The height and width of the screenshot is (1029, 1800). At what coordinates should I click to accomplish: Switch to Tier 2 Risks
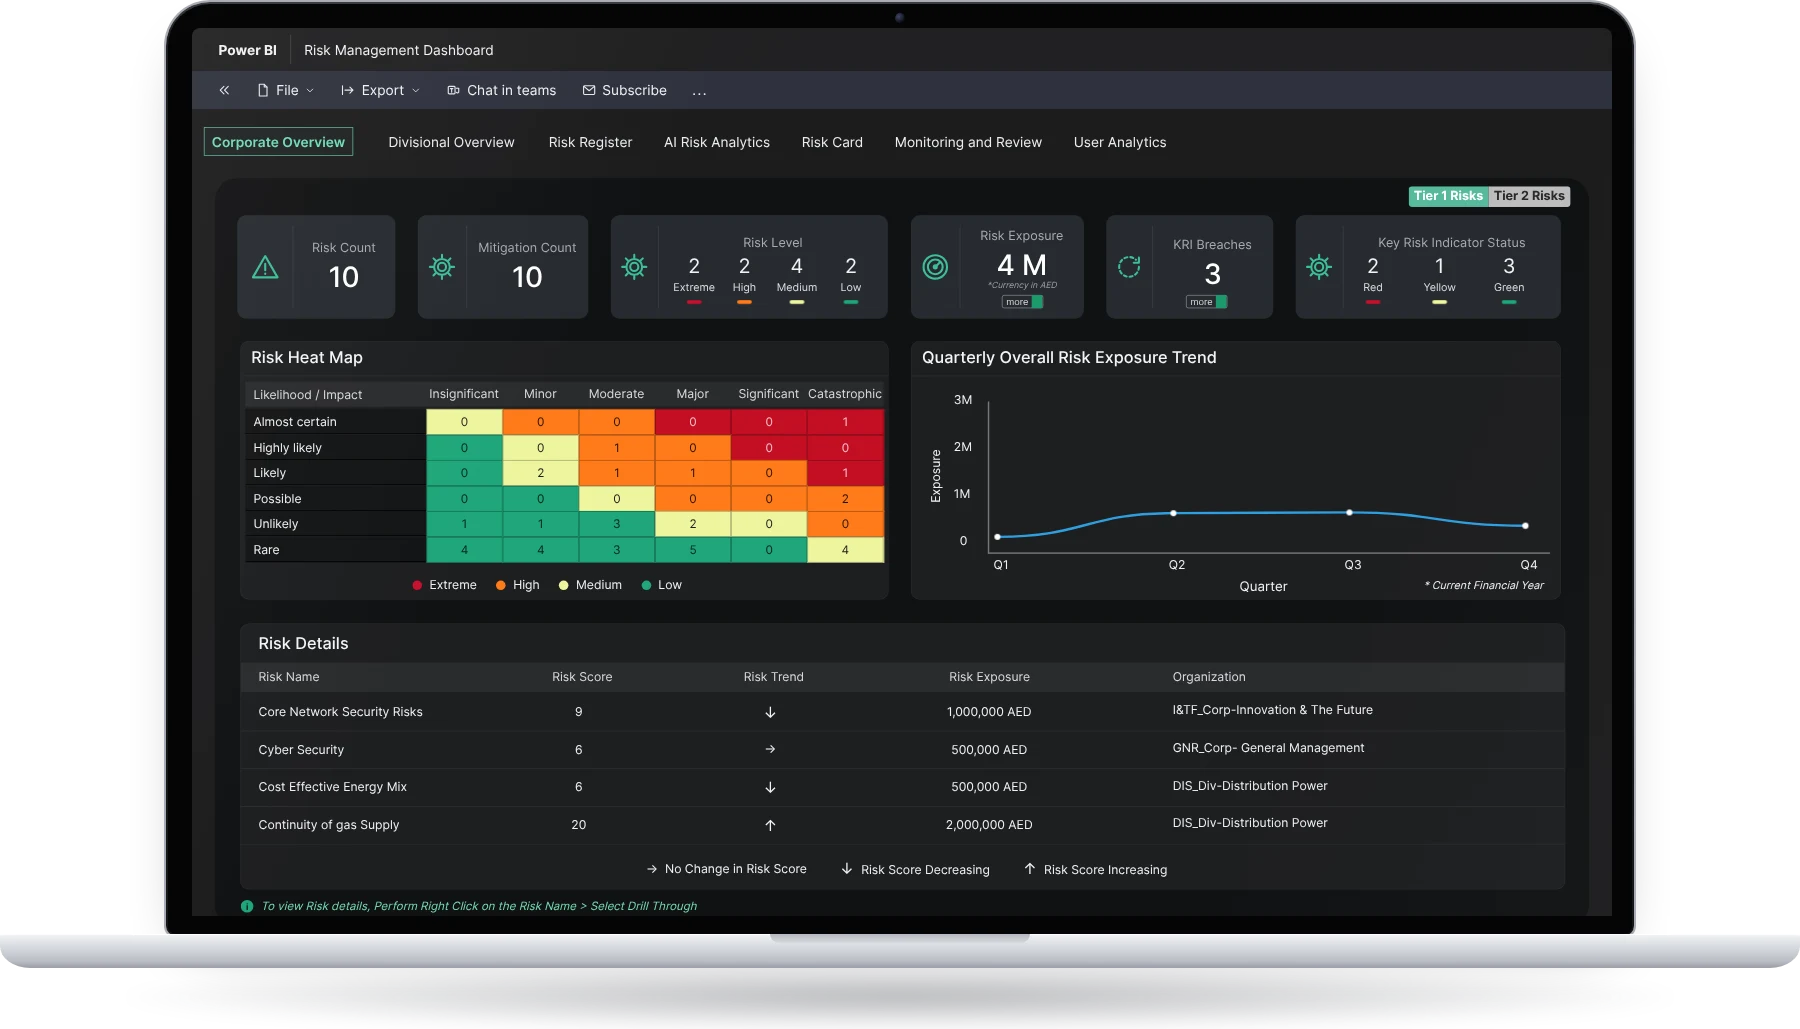pyautogui.click(x=1529, y=196)
